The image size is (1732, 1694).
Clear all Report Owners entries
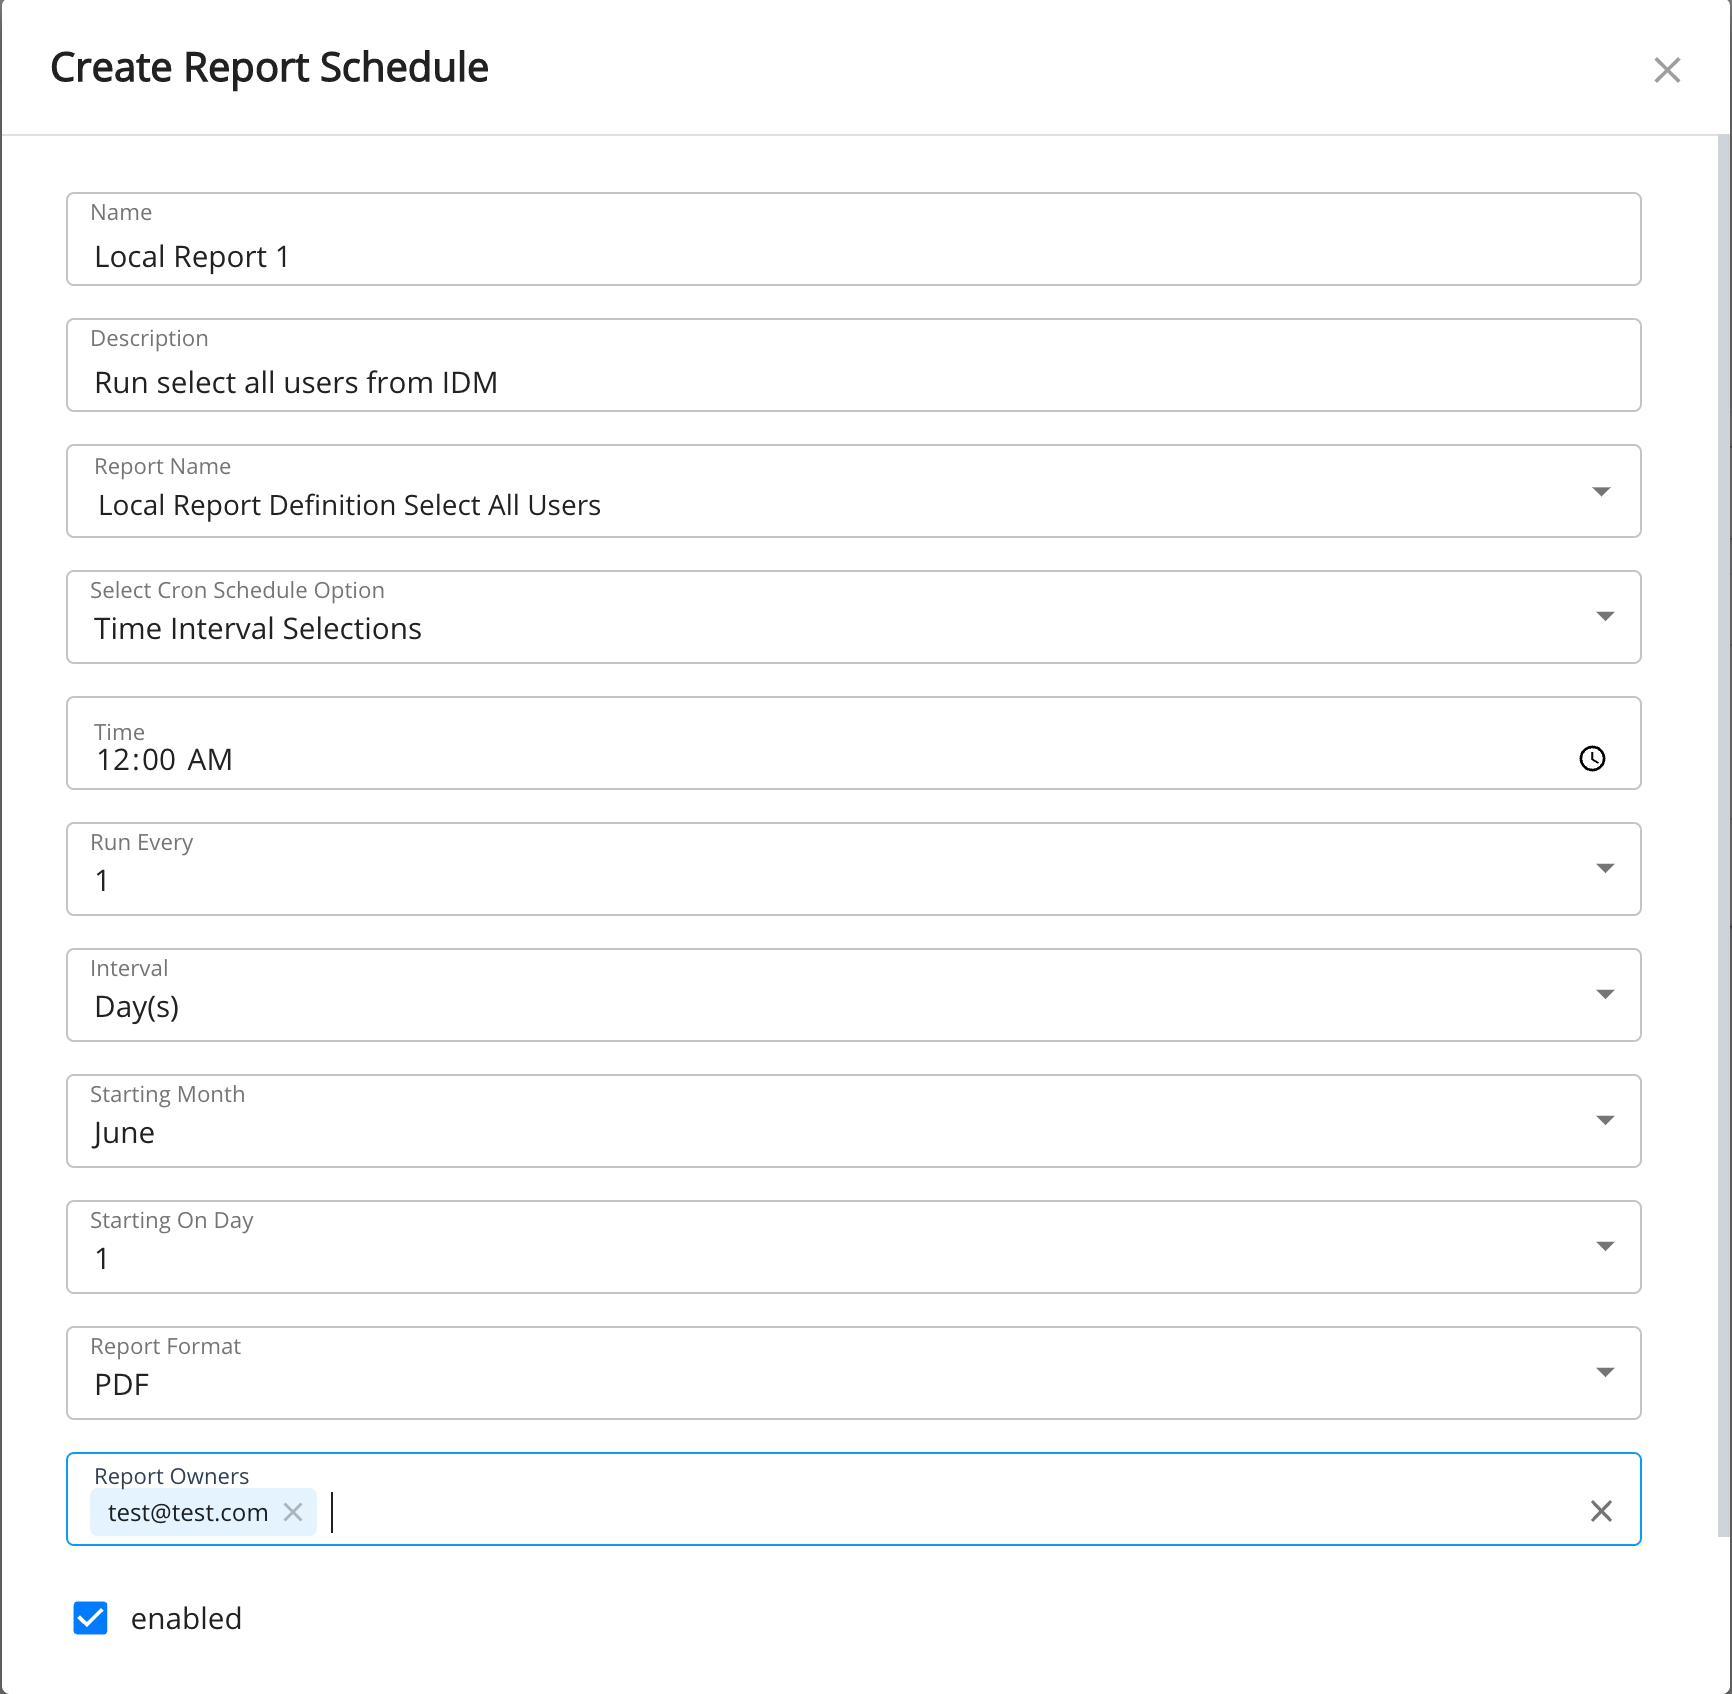pyautogui.click(x=1601, y=1511)
